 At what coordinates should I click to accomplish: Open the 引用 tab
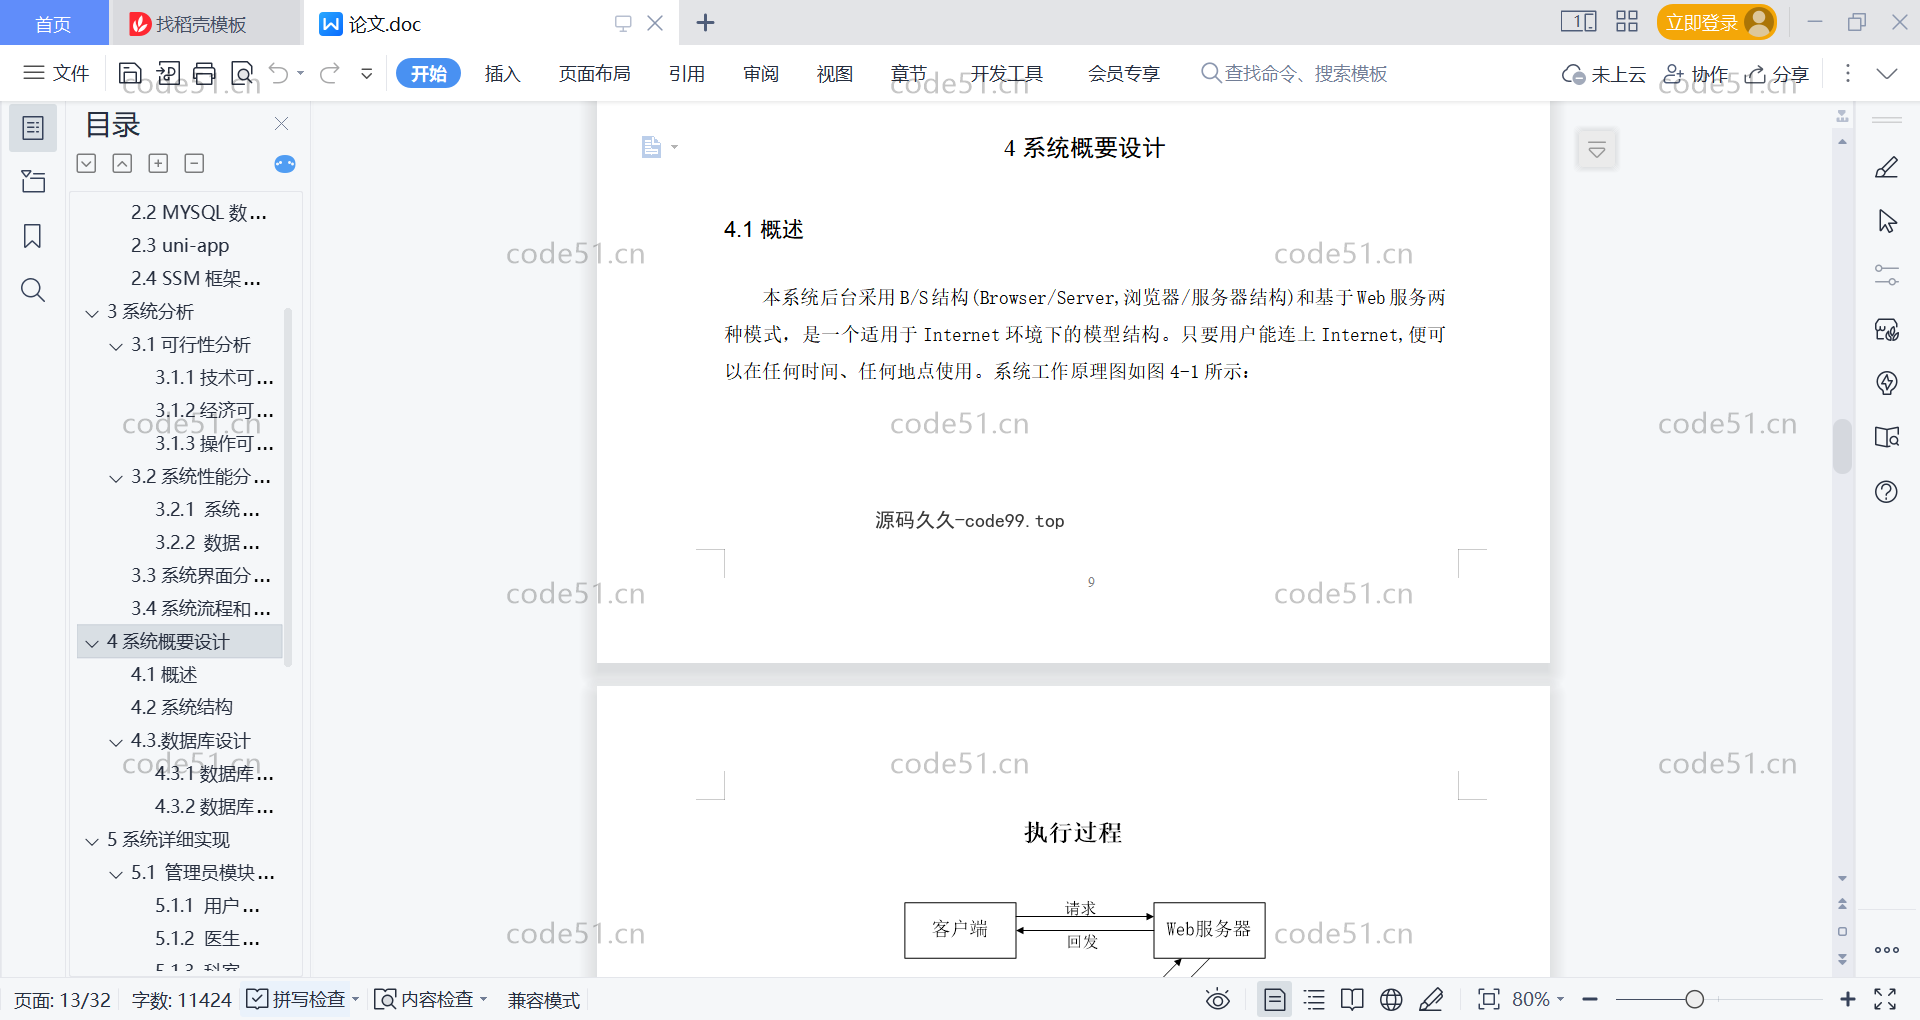click(x=687, y=73)
